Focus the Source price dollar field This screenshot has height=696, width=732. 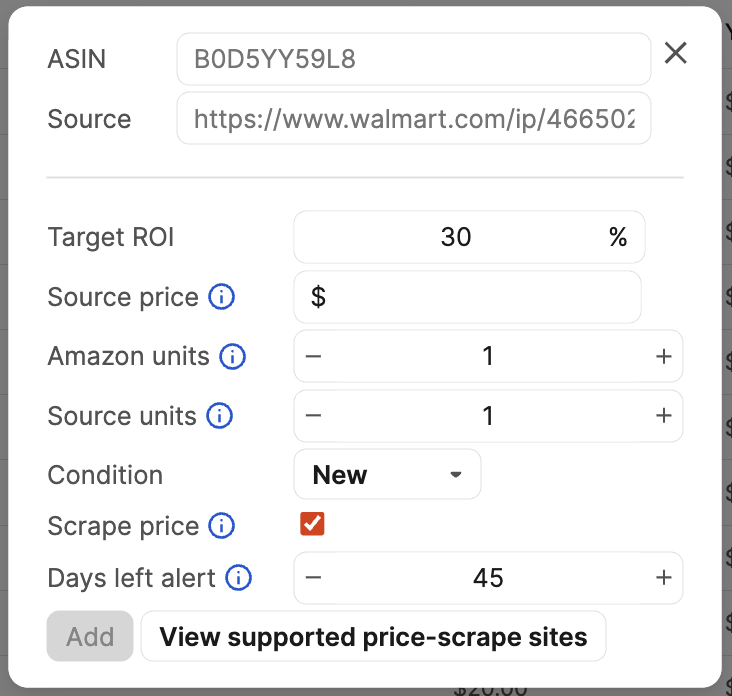[x=467, y=297]
